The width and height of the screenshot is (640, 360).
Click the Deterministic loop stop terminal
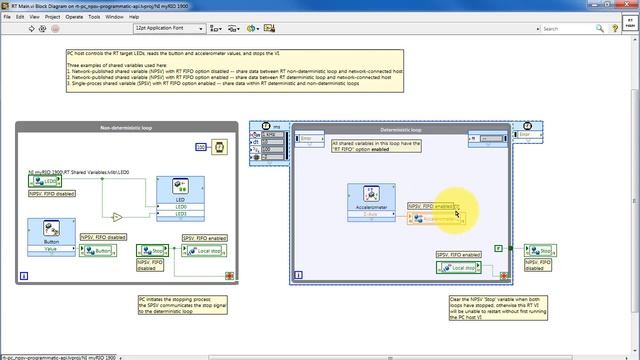(504, 276)
